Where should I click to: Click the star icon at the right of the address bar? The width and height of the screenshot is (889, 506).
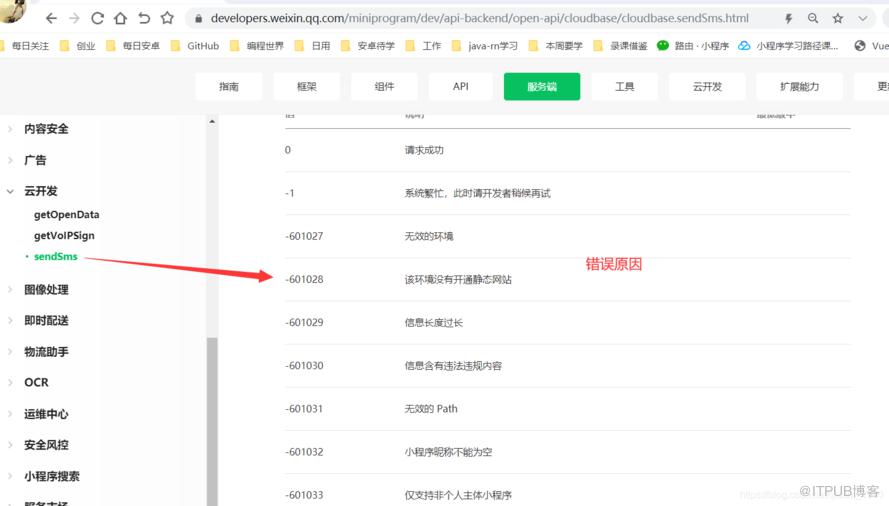[x=838, y=19]
